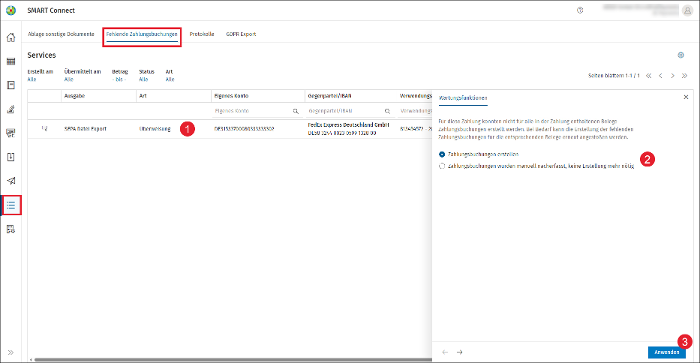This screenshot has width=700, height=363.
Task: Jump to first page of results
Action: click(649, 76)
